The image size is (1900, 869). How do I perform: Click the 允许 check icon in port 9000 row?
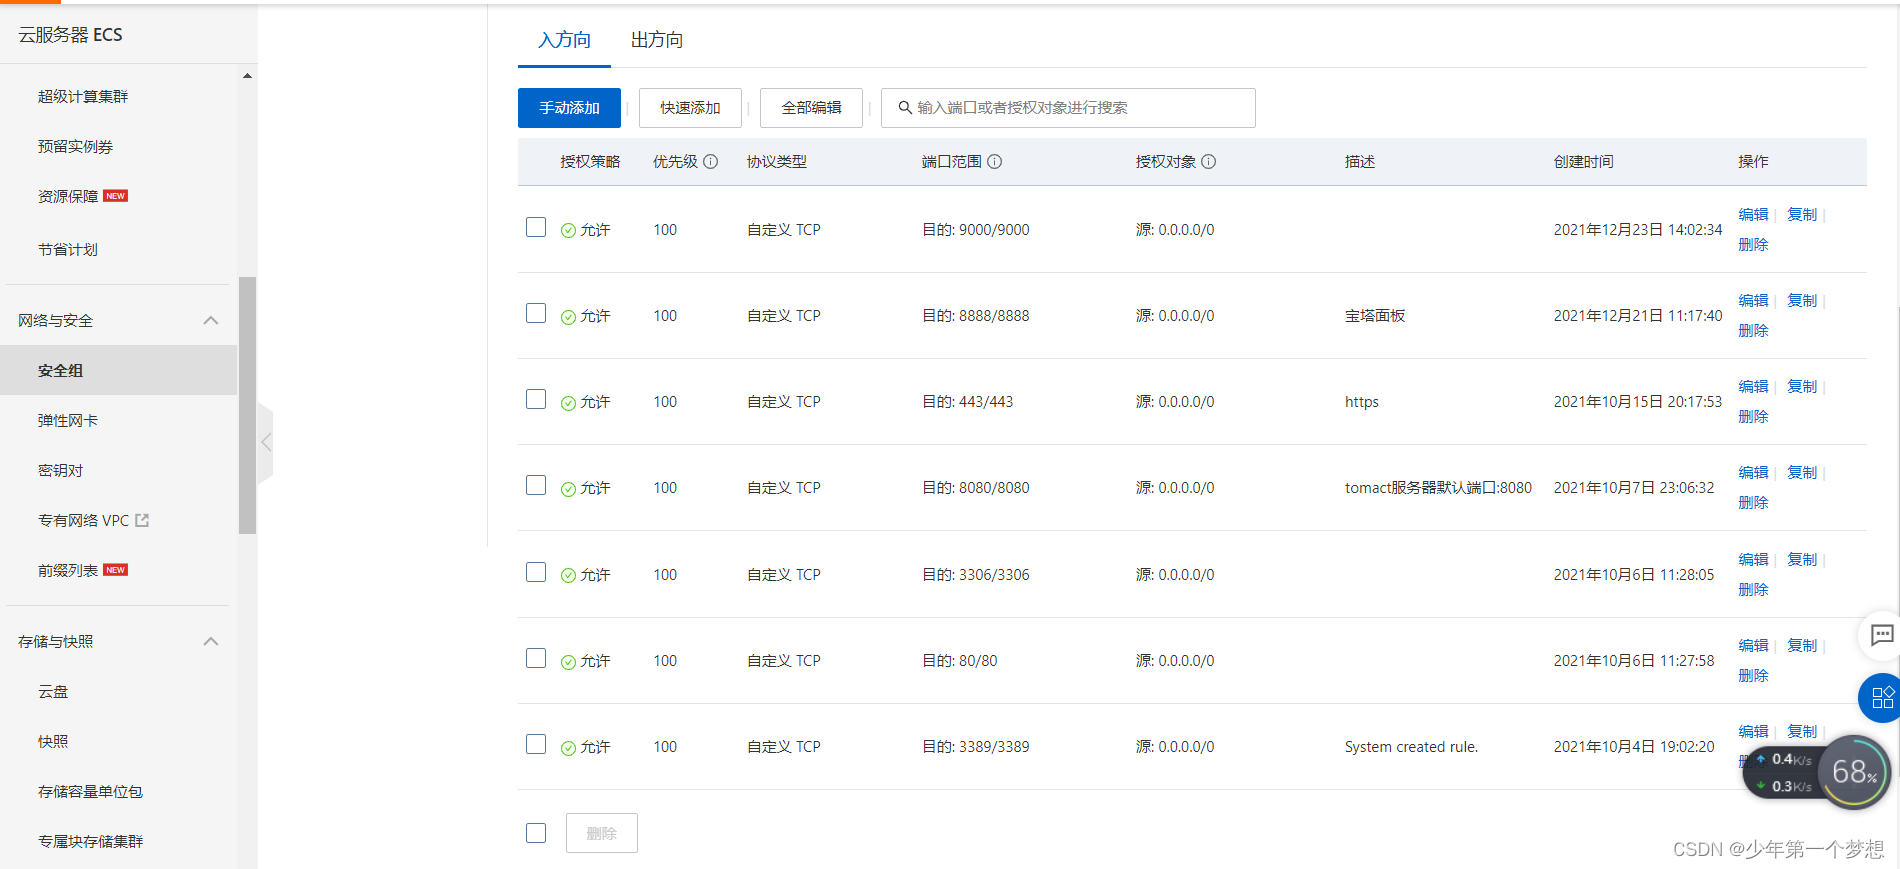point(568,230)
